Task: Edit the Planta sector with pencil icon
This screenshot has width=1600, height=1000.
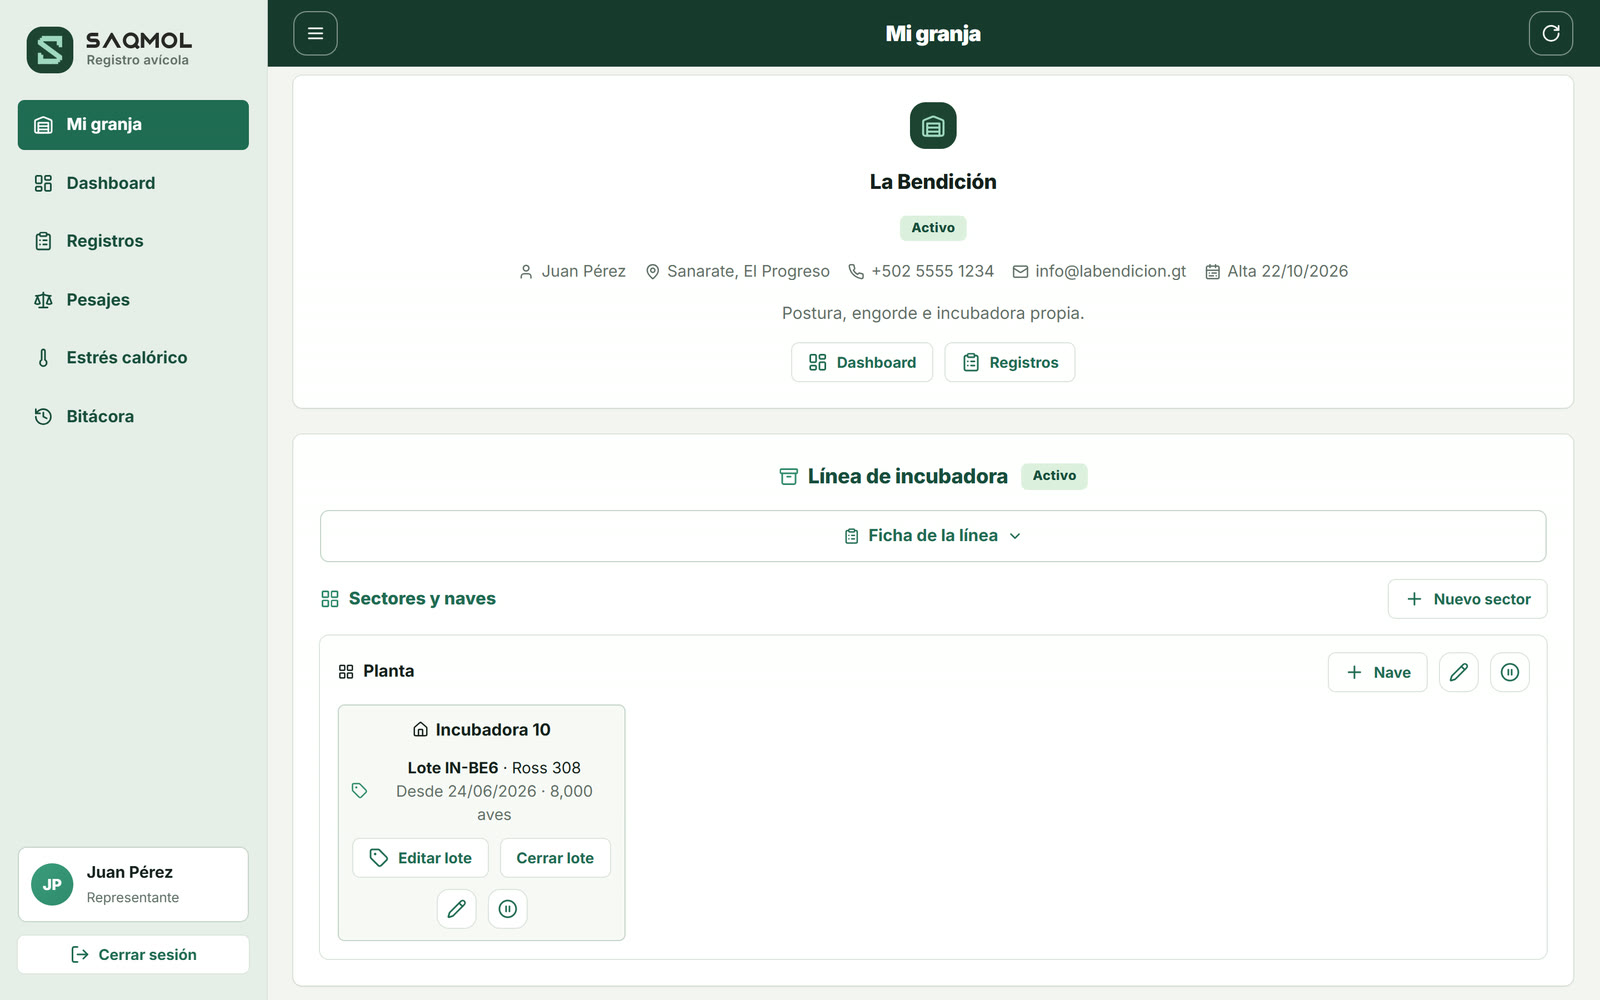Action: point(1459,672)
